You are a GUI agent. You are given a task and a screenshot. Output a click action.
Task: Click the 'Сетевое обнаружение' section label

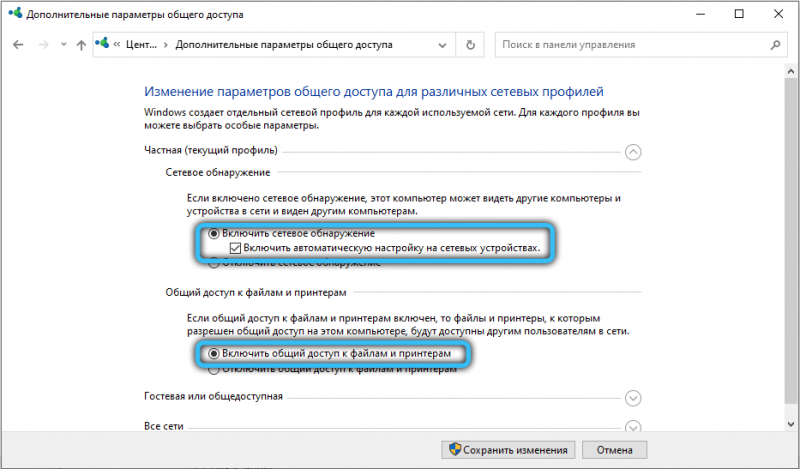[218, 172]
